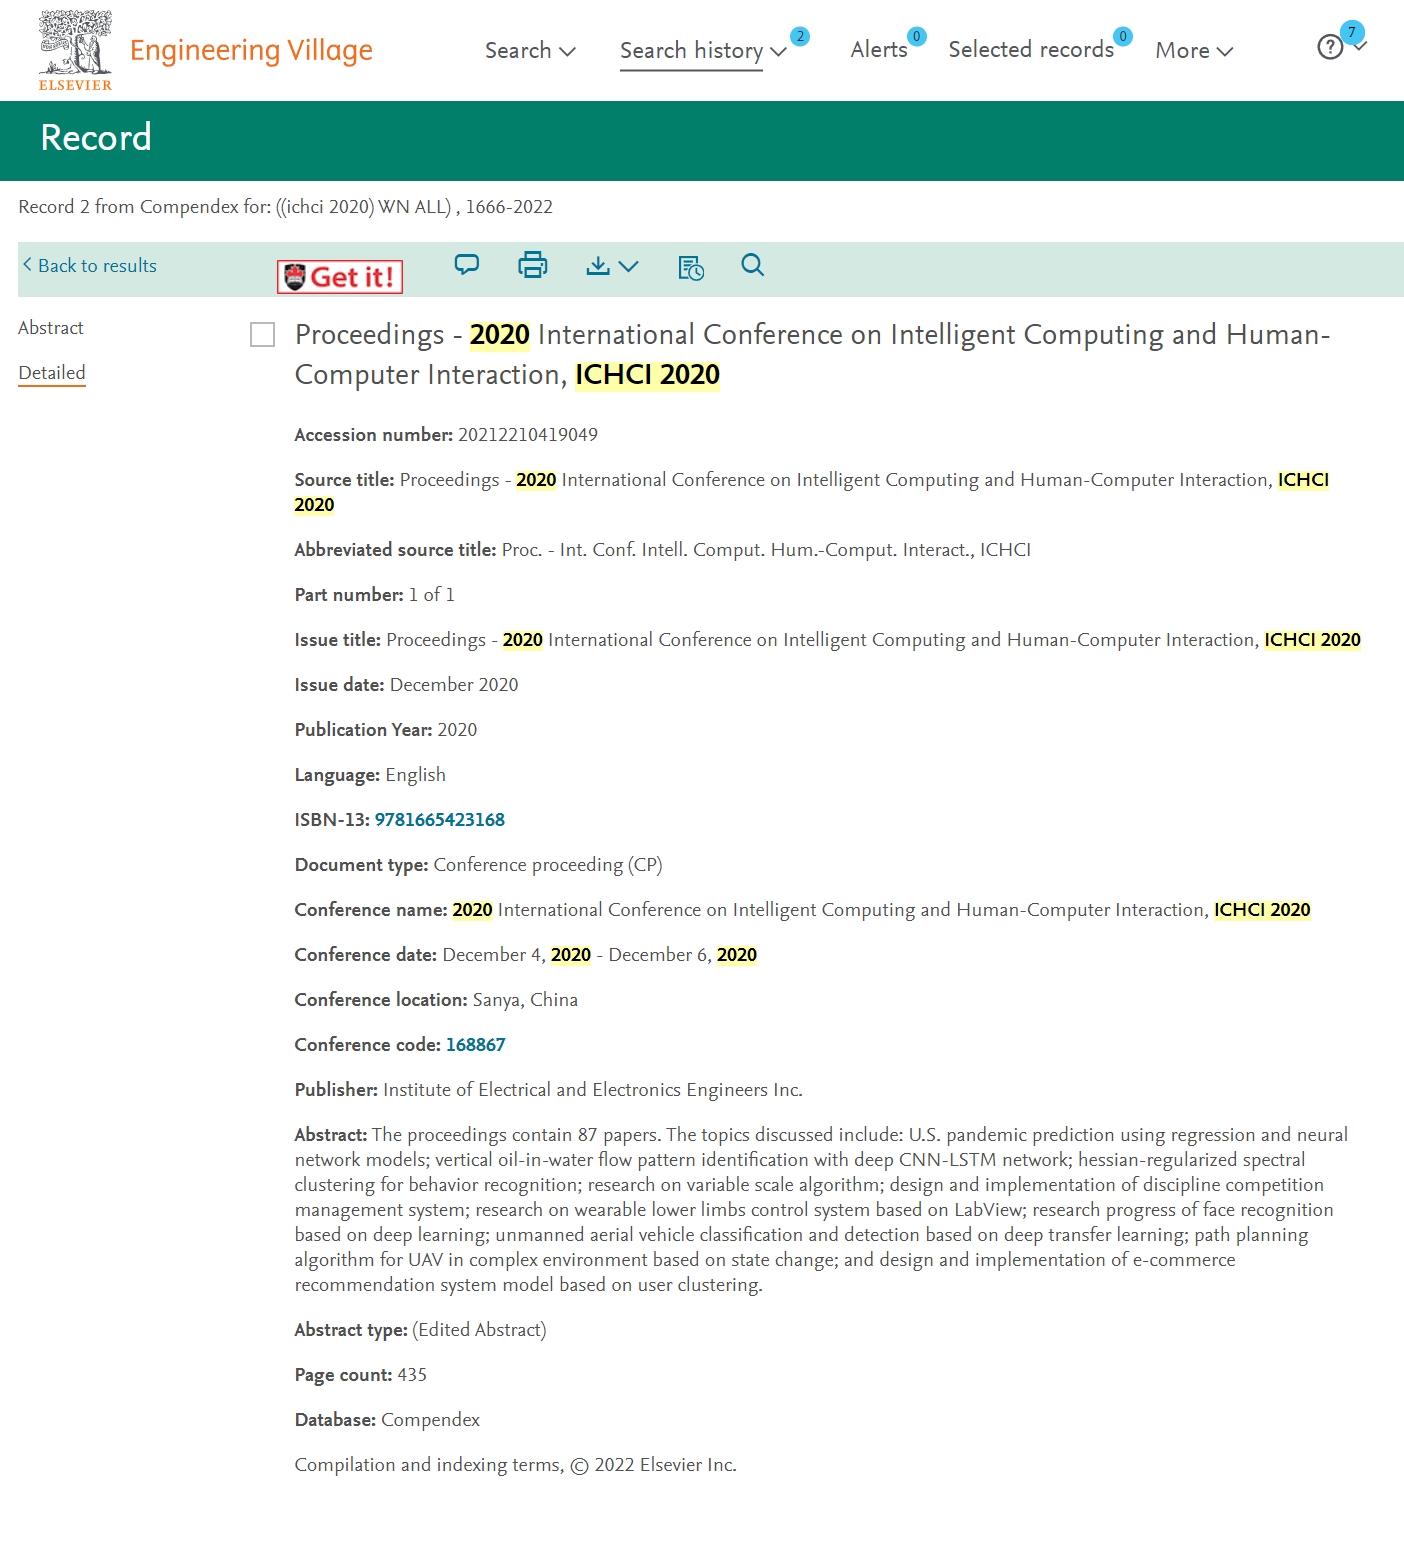
Task: Open the Engineering Village home link
Action: [x=251, y=50]
